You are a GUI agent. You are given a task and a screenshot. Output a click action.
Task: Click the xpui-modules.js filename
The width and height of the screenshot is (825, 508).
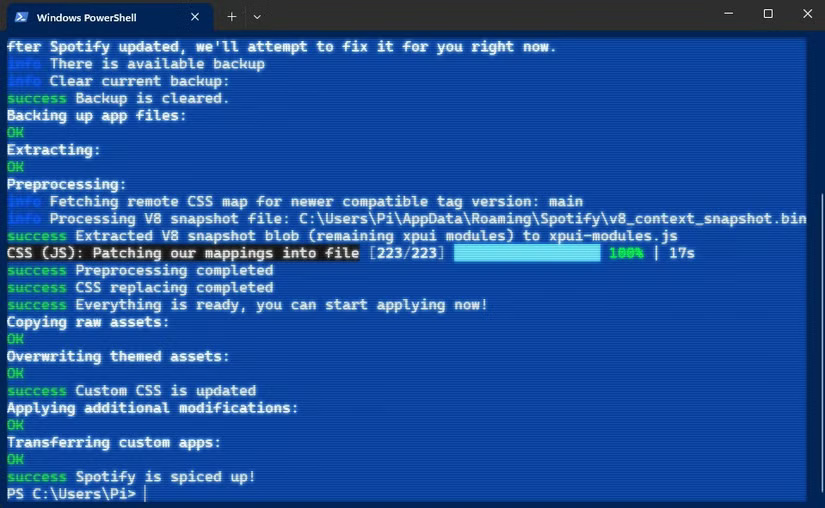(x=613, y=236)
